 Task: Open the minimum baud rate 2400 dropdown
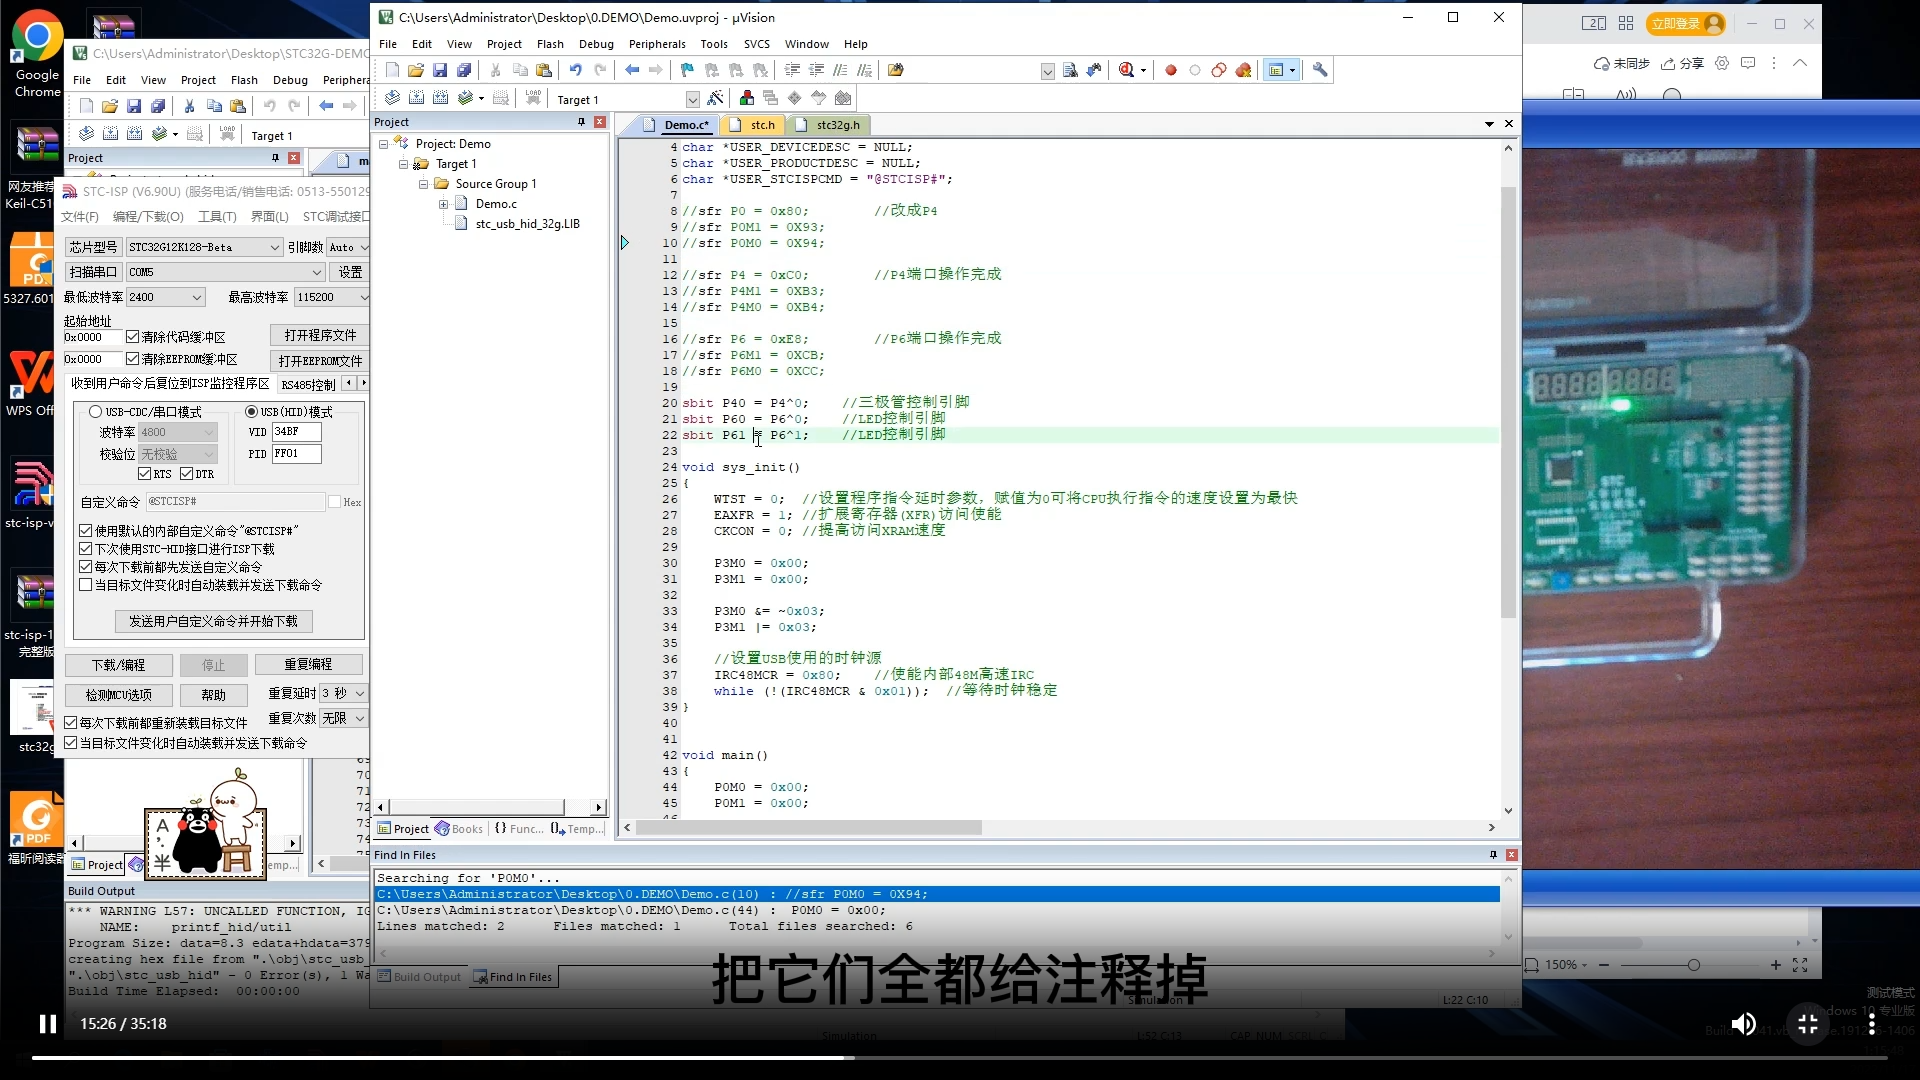(x=197, y=297)
